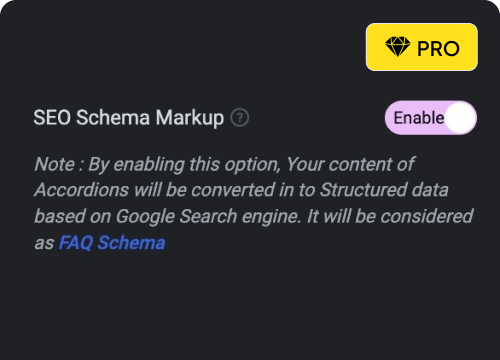
Task: Click the yellow PRO button
Action: click(x=422, y=47)
